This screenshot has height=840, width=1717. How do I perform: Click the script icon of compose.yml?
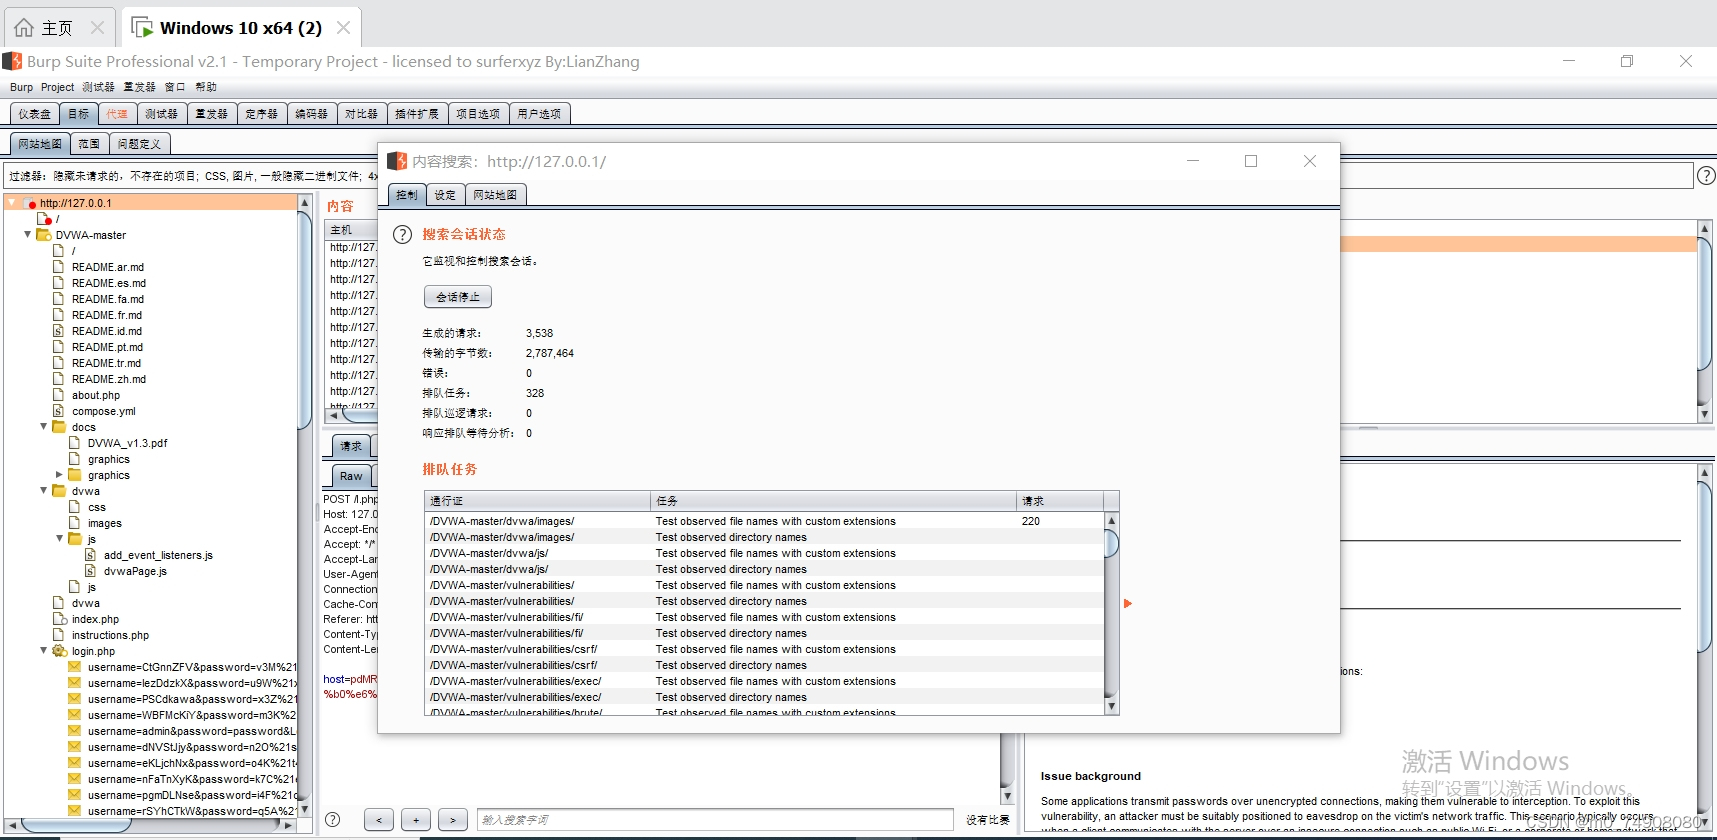(59, 411)
